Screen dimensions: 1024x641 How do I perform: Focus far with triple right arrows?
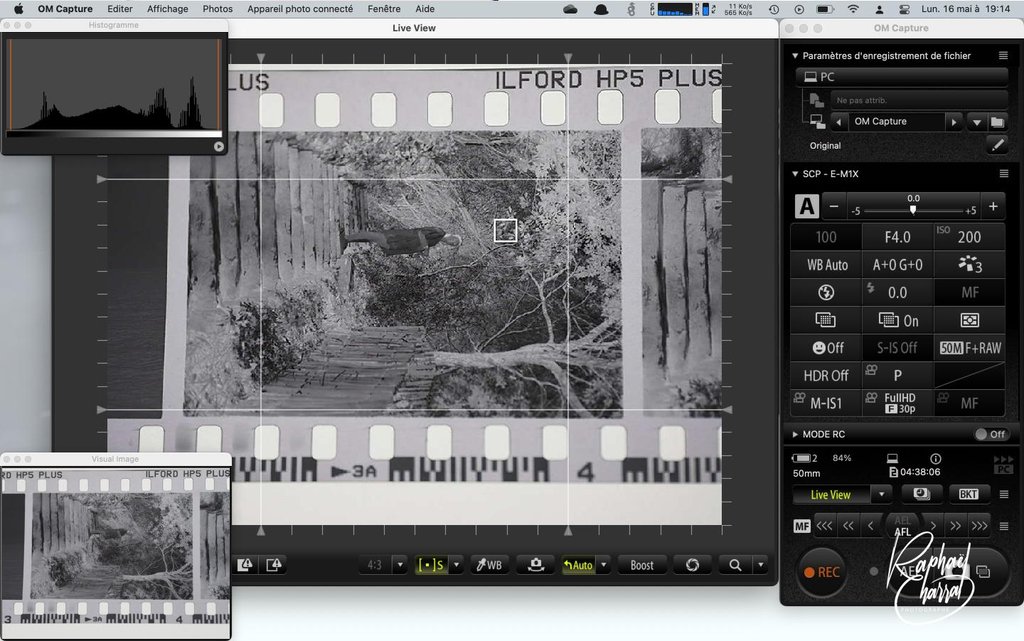click(980, 526)
